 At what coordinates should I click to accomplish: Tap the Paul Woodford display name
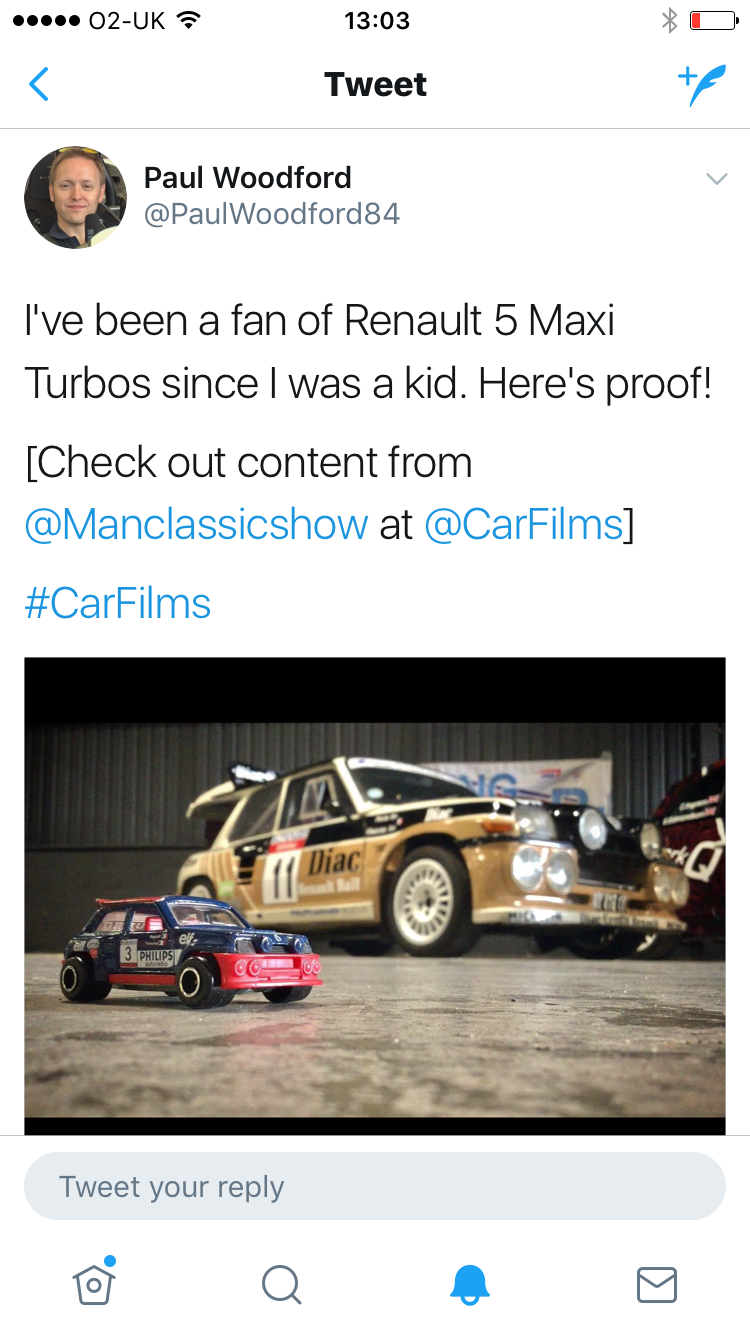coord(248,178)
